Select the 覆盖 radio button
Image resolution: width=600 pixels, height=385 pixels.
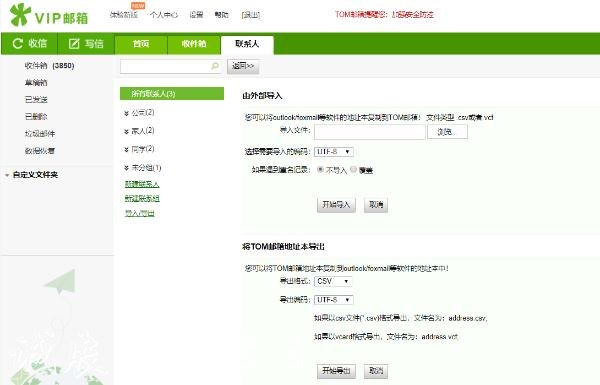[x=353, y=169]
